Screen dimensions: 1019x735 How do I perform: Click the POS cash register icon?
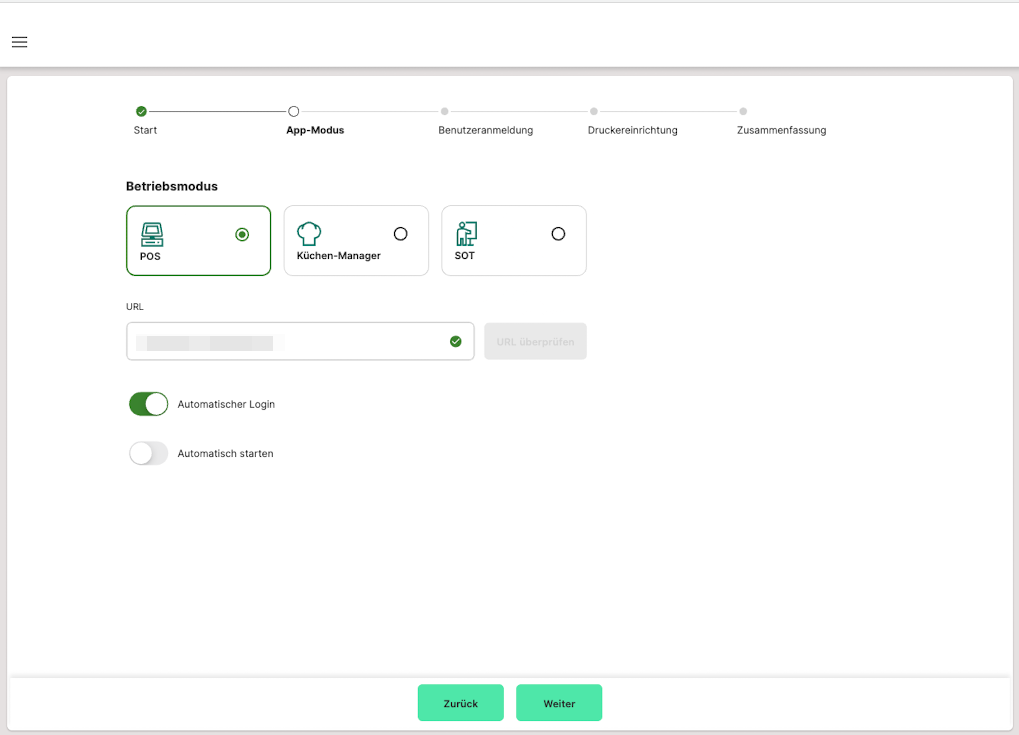click(x=152, y=234)
